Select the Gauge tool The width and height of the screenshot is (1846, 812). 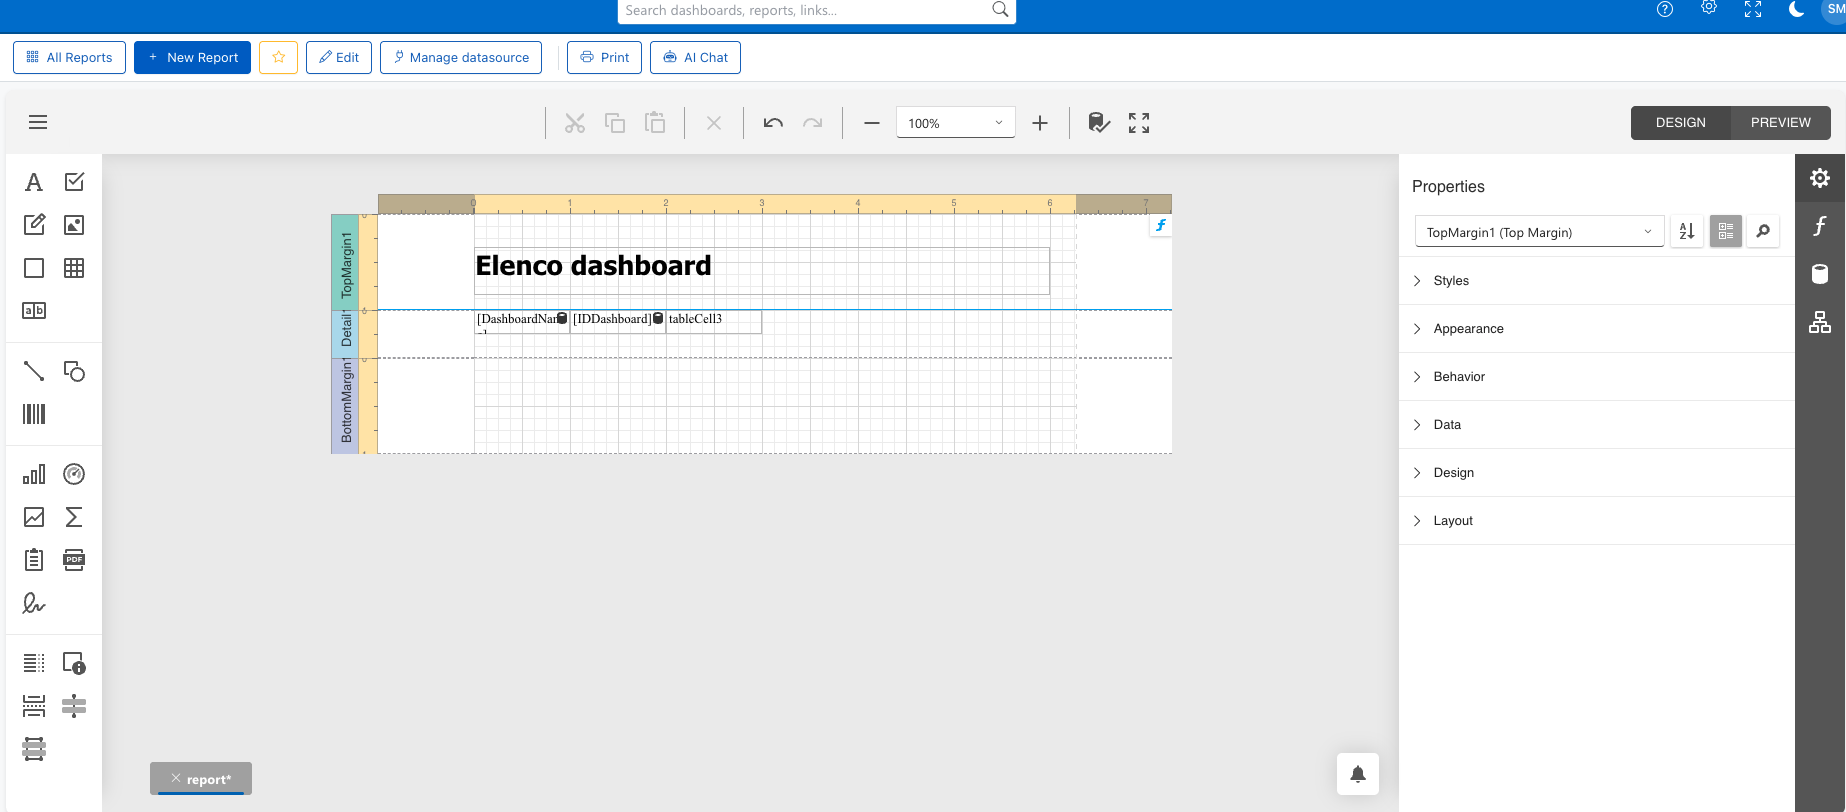point(74,474)
